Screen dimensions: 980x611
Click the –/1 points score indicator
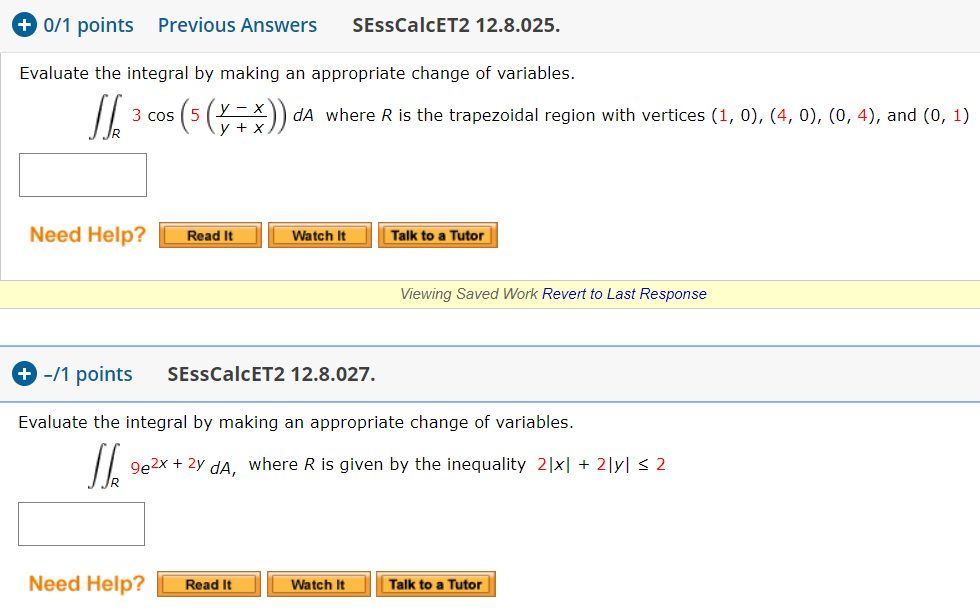pyautogui.click(x=88, y=374)
